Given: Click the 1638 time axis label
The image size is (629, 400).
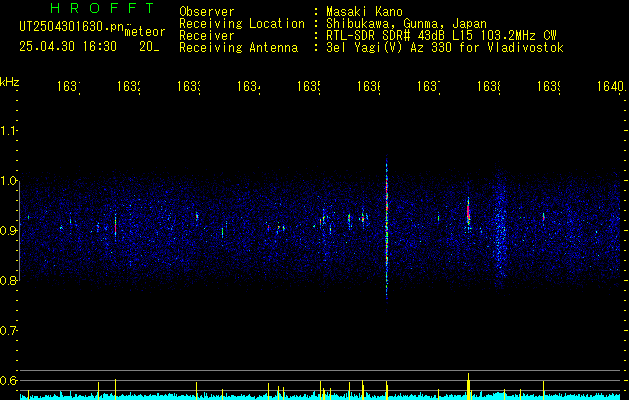Looking at the screenshot, I should click(489, 86).
